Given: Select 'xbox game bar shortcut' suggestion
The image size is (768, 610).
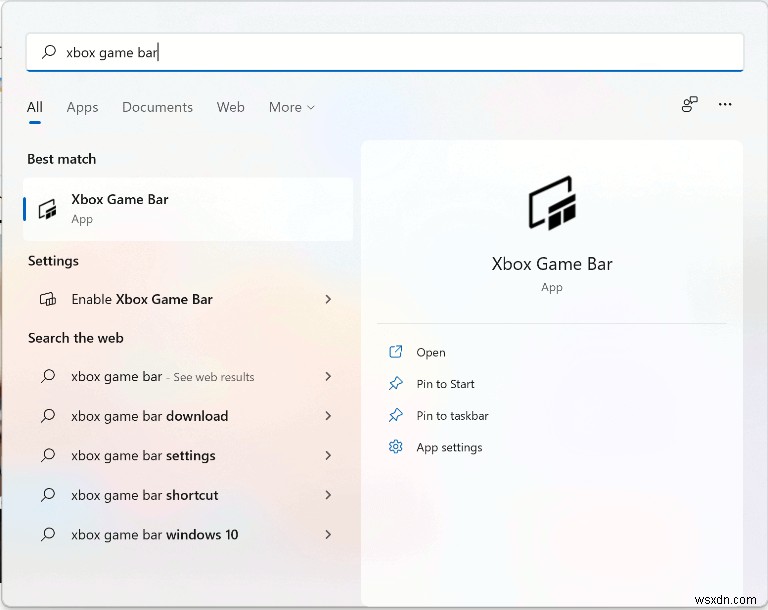Looking at the screenshot, I should [x=188, y=495].
